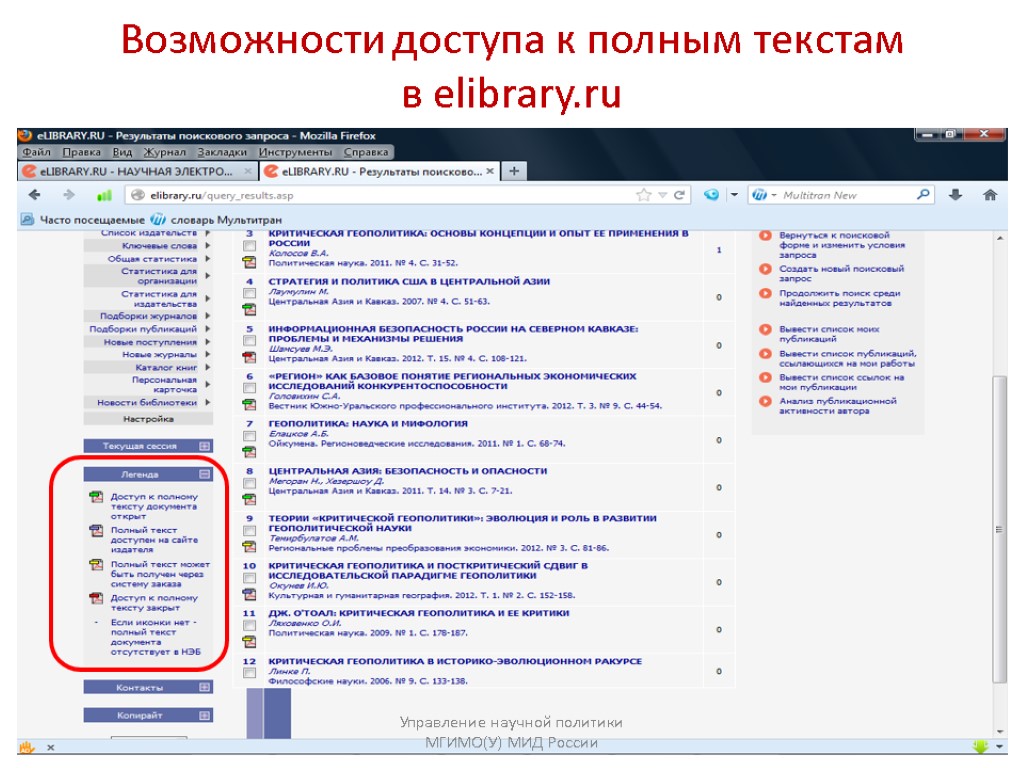Switch to the НАУЧНАЯ ЭЛЕКТРО... tab

[x=136, y=171]
